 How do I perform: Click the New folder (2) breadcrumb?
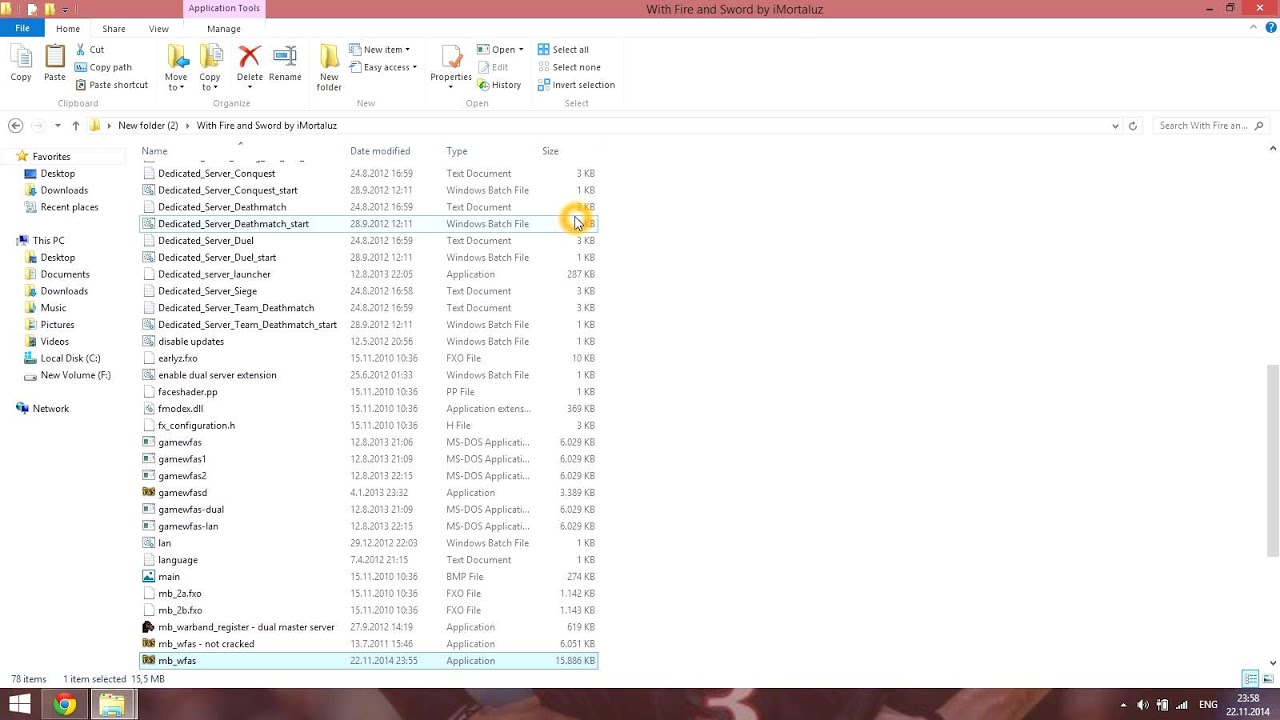(x=148, y=126)
